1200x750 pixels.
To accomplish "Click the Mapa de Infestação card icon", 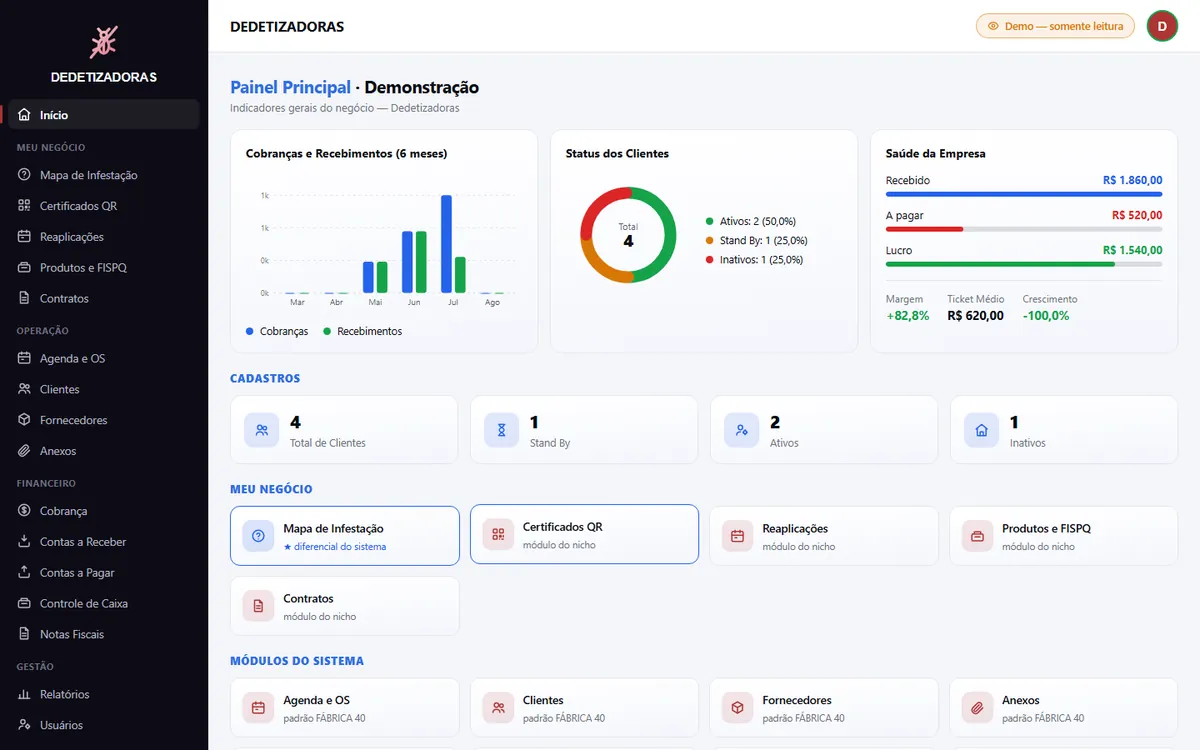I will [x=259, y=536].
